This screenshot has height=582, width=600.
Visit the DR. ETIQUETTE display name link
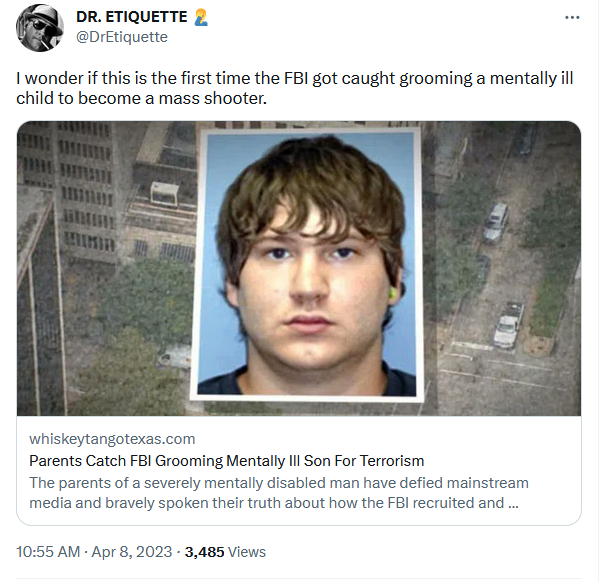tap(132, 17)
